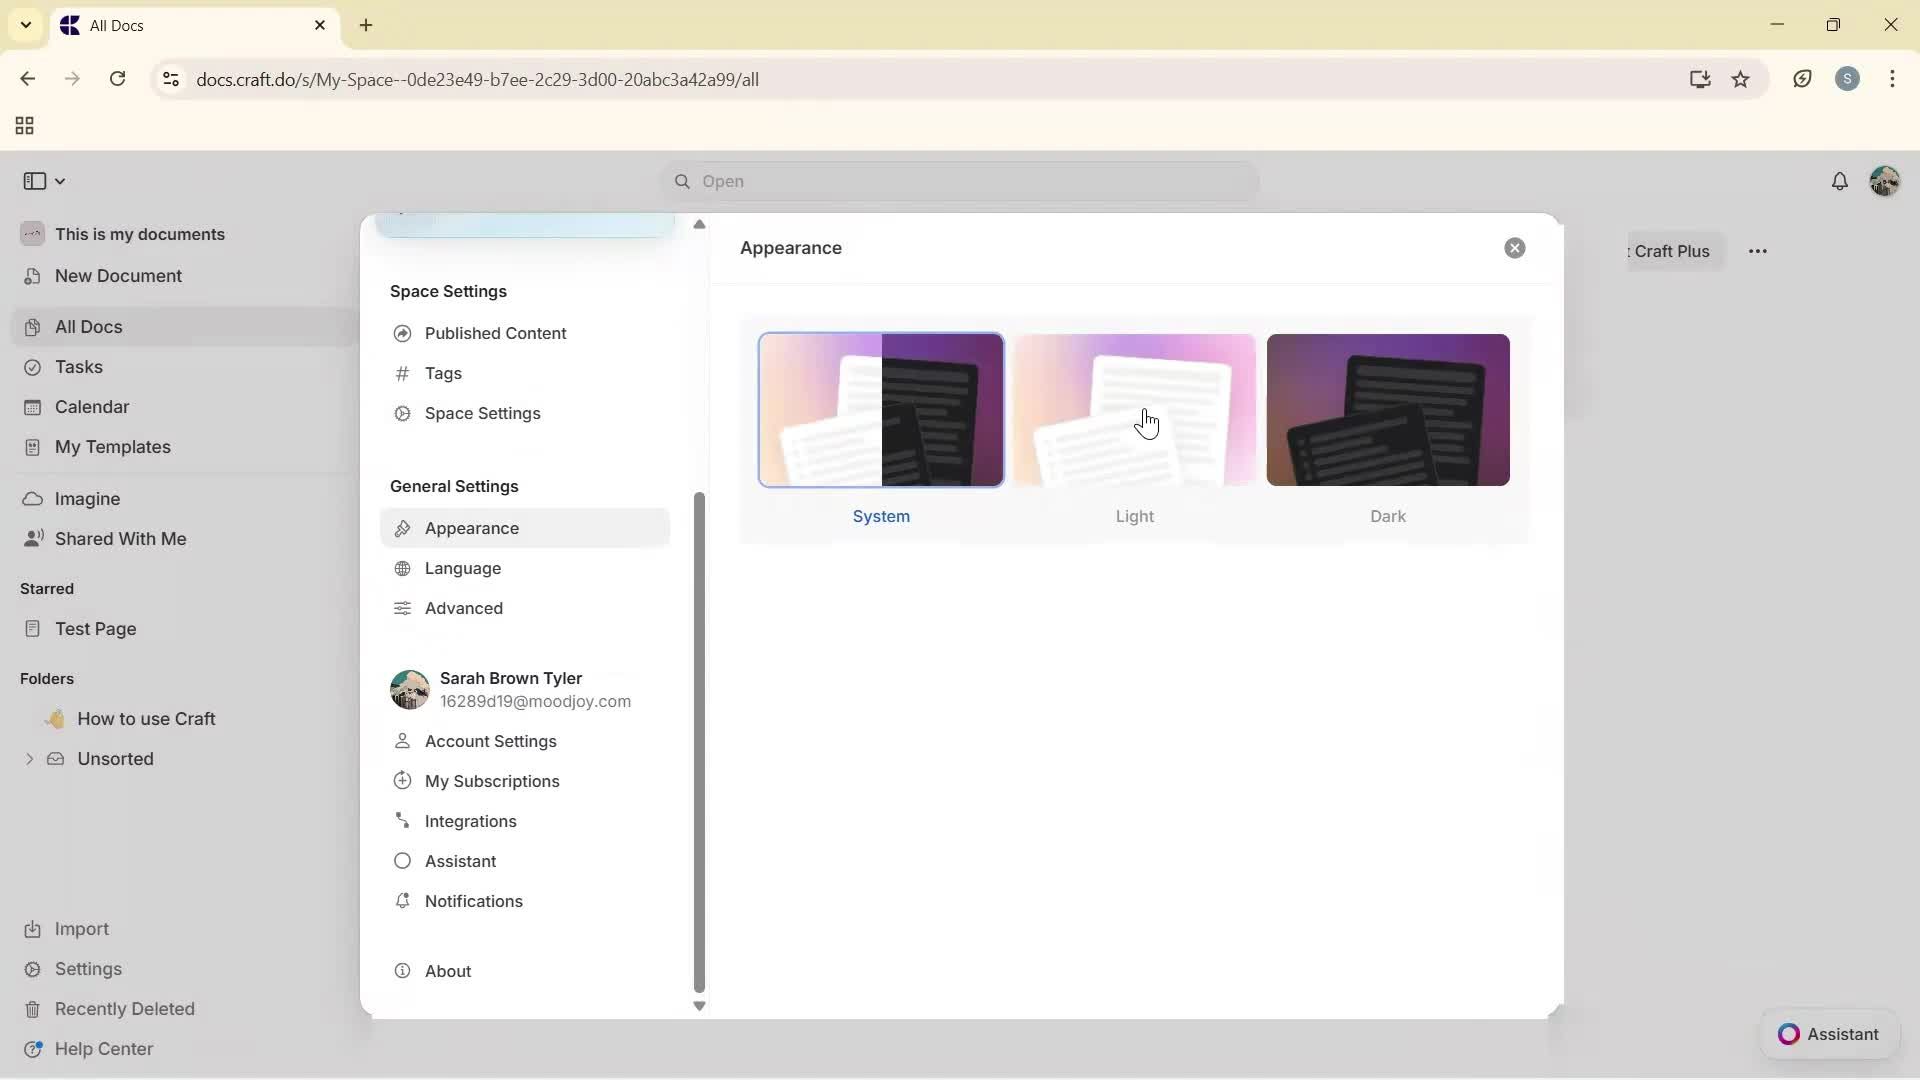Click the notifications bell
Screen dimensions: 1920x1080
click(1841, 181)
